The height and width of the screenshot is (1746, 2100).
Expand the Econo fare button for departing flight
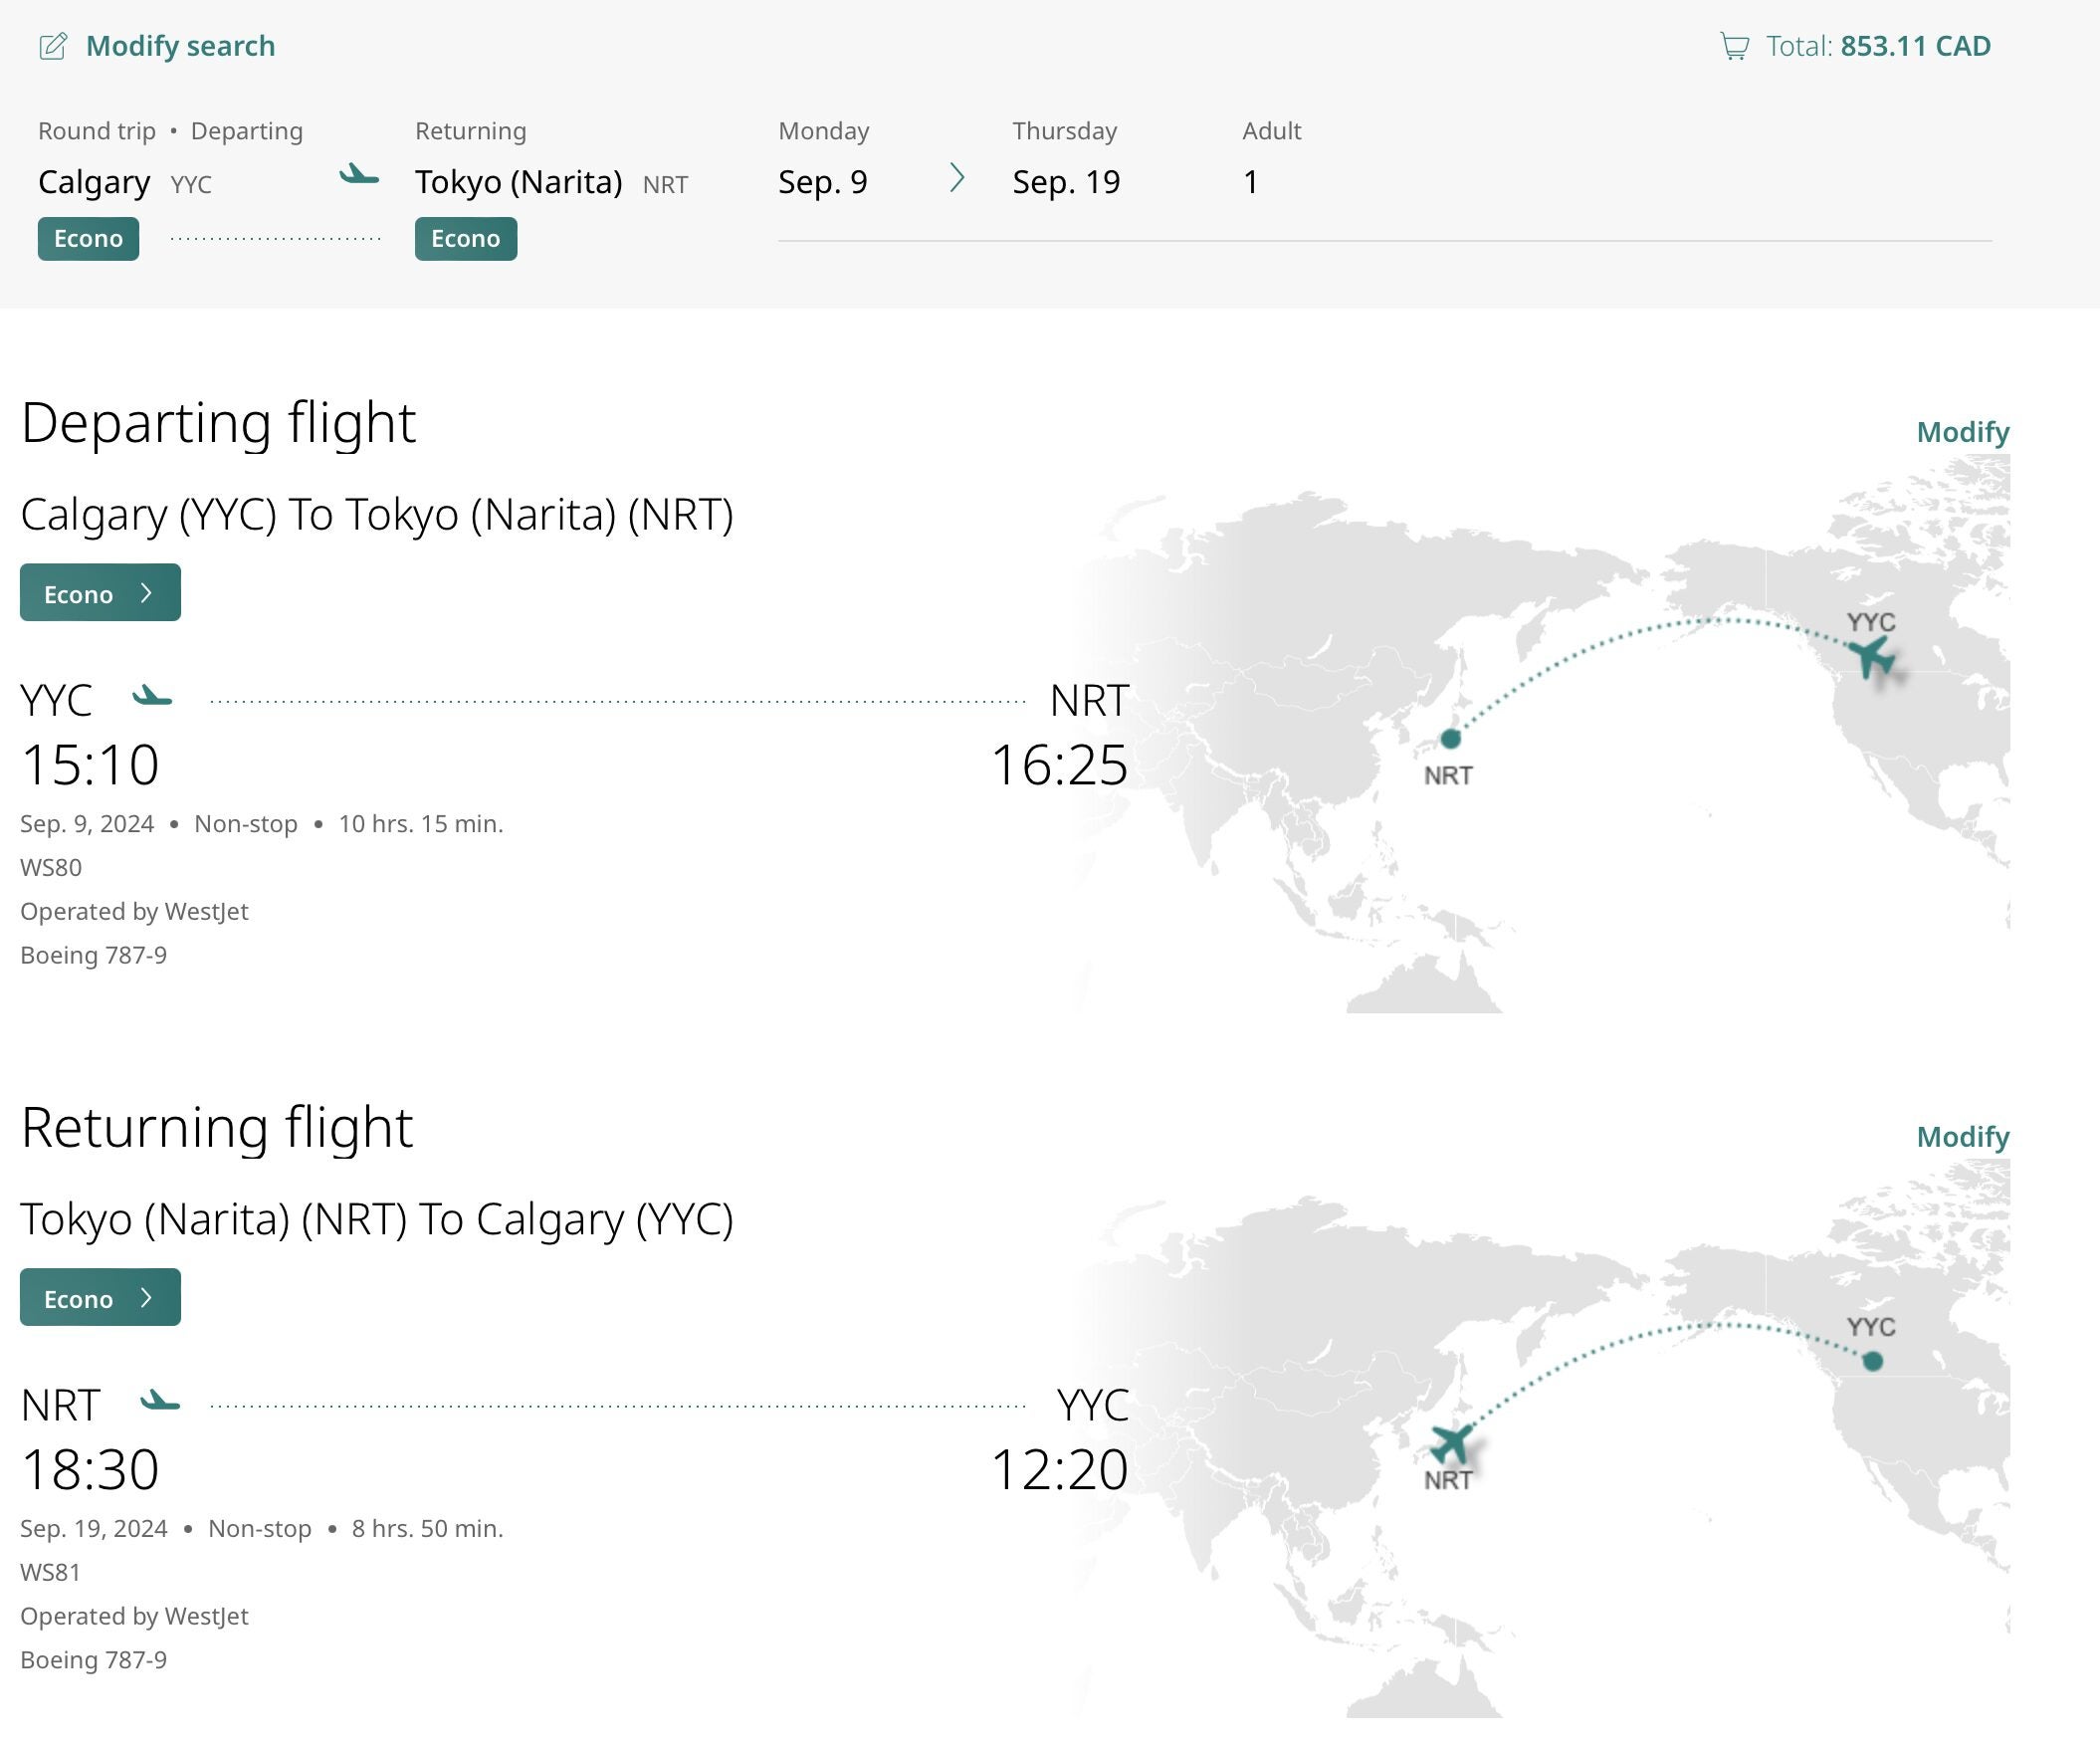[100, 593]
